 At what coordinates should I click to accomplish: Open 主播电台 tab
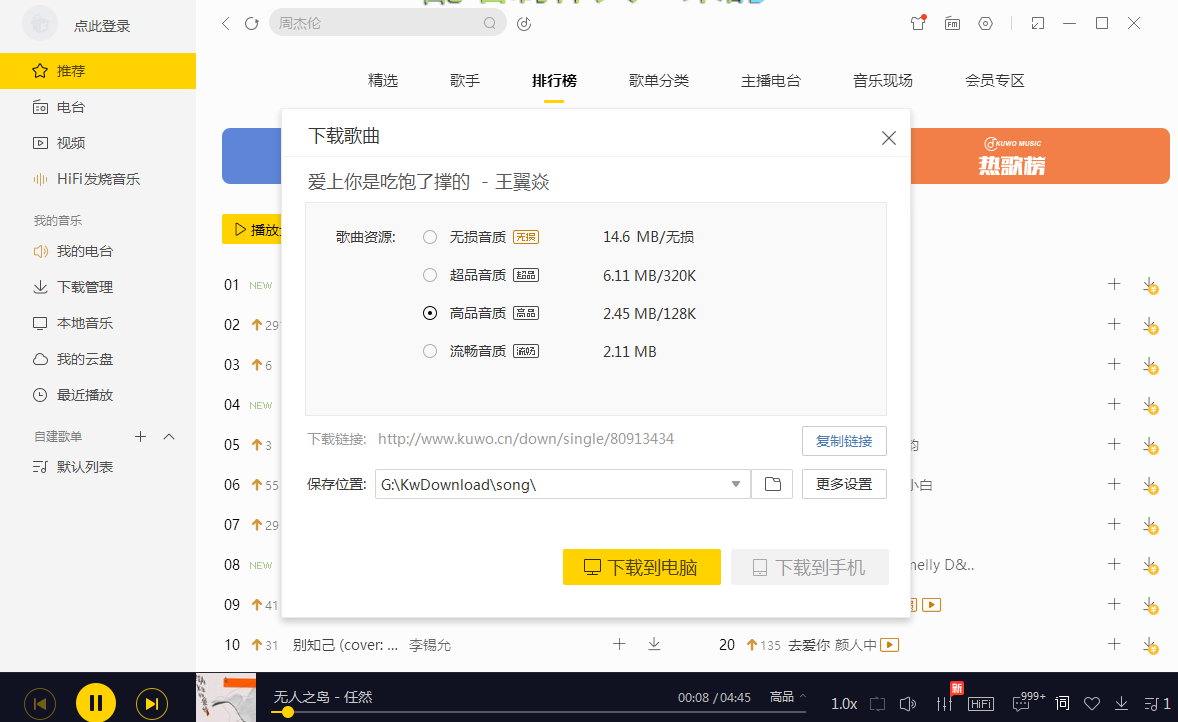(771, 80)
